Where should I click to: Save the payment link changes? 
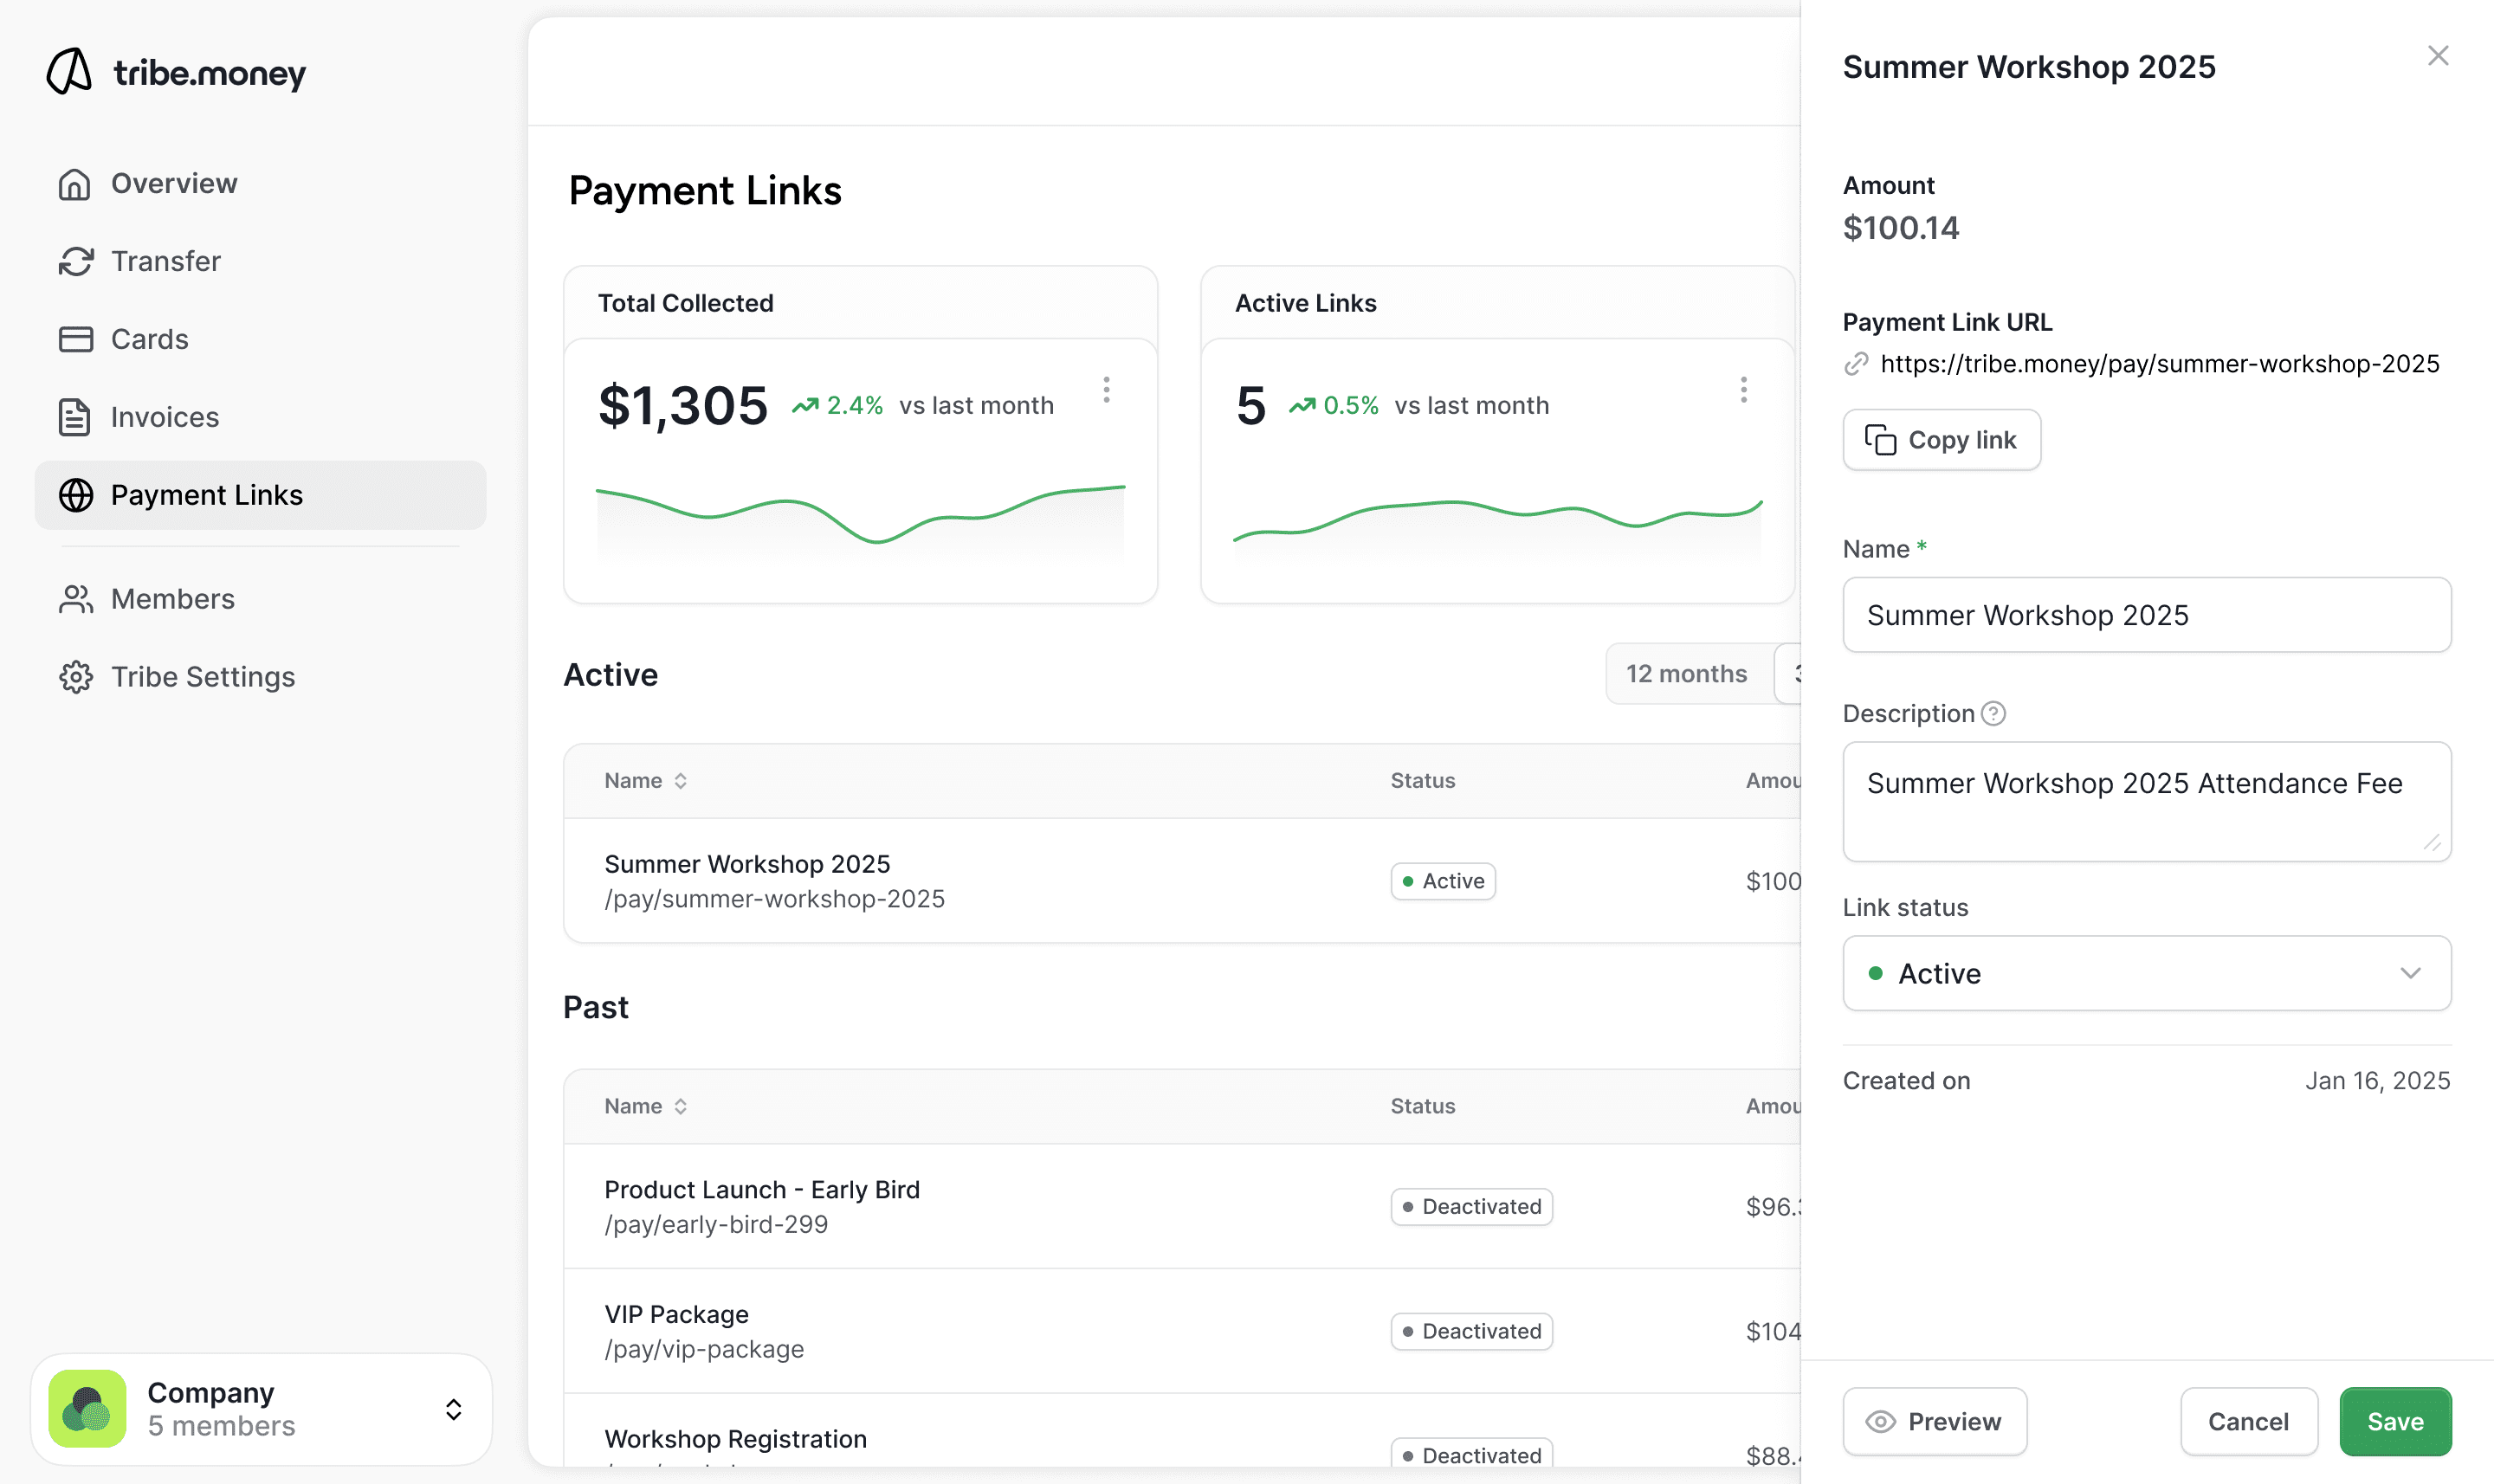(2394, 1422)
